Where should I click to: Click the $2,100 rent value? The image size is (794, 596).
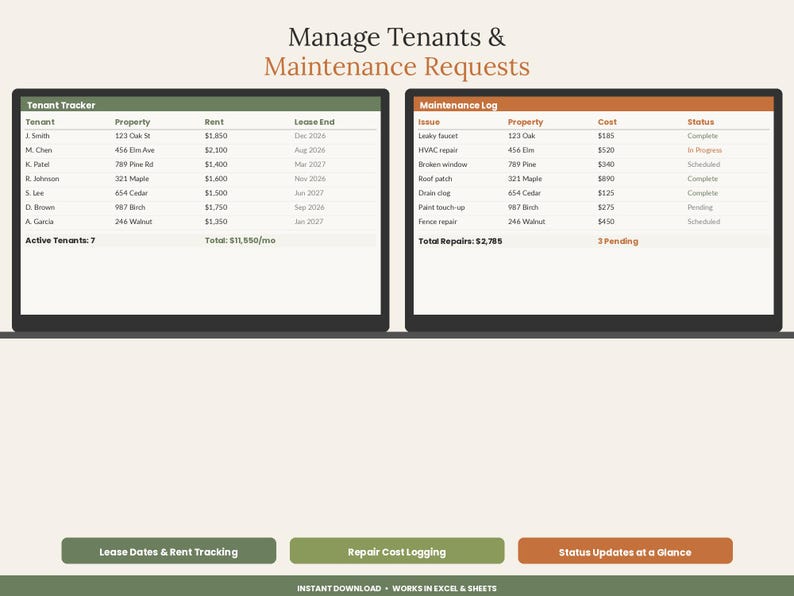coord(216,150)
